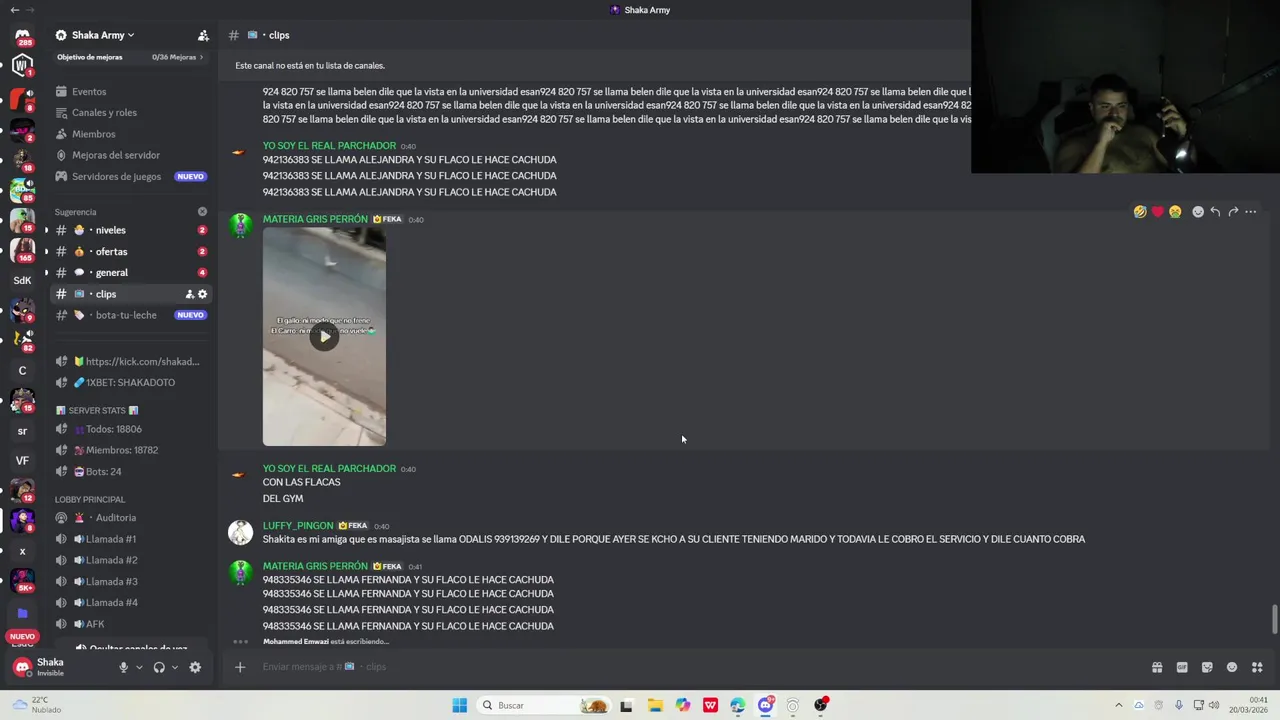1280x720 pixels.
Task: Join the Llamada #1 voice channel
Action: point(130,539)
